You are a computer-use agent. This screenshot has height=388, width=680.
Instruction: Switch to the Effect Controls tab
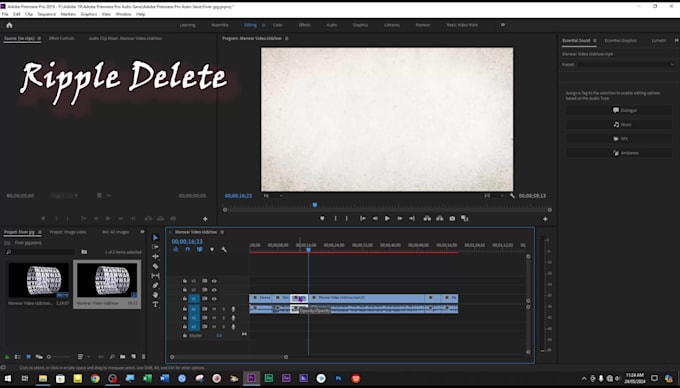62,38
